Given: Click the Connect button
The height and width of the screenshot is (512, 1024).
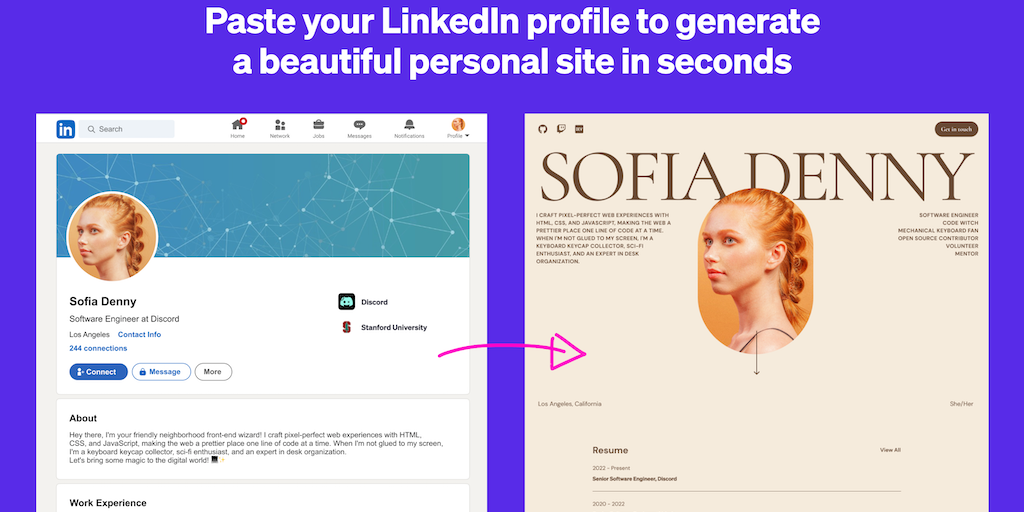Looking at the screenshot, I should 98,372.
